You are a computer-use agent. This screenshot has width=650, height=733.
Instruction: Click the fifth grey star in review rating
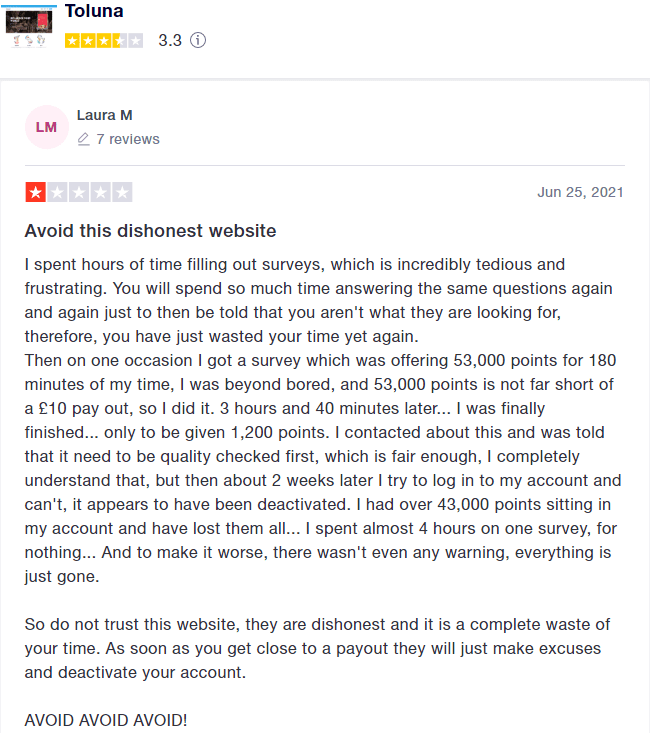pyautogui.click(x=123, y=192)
